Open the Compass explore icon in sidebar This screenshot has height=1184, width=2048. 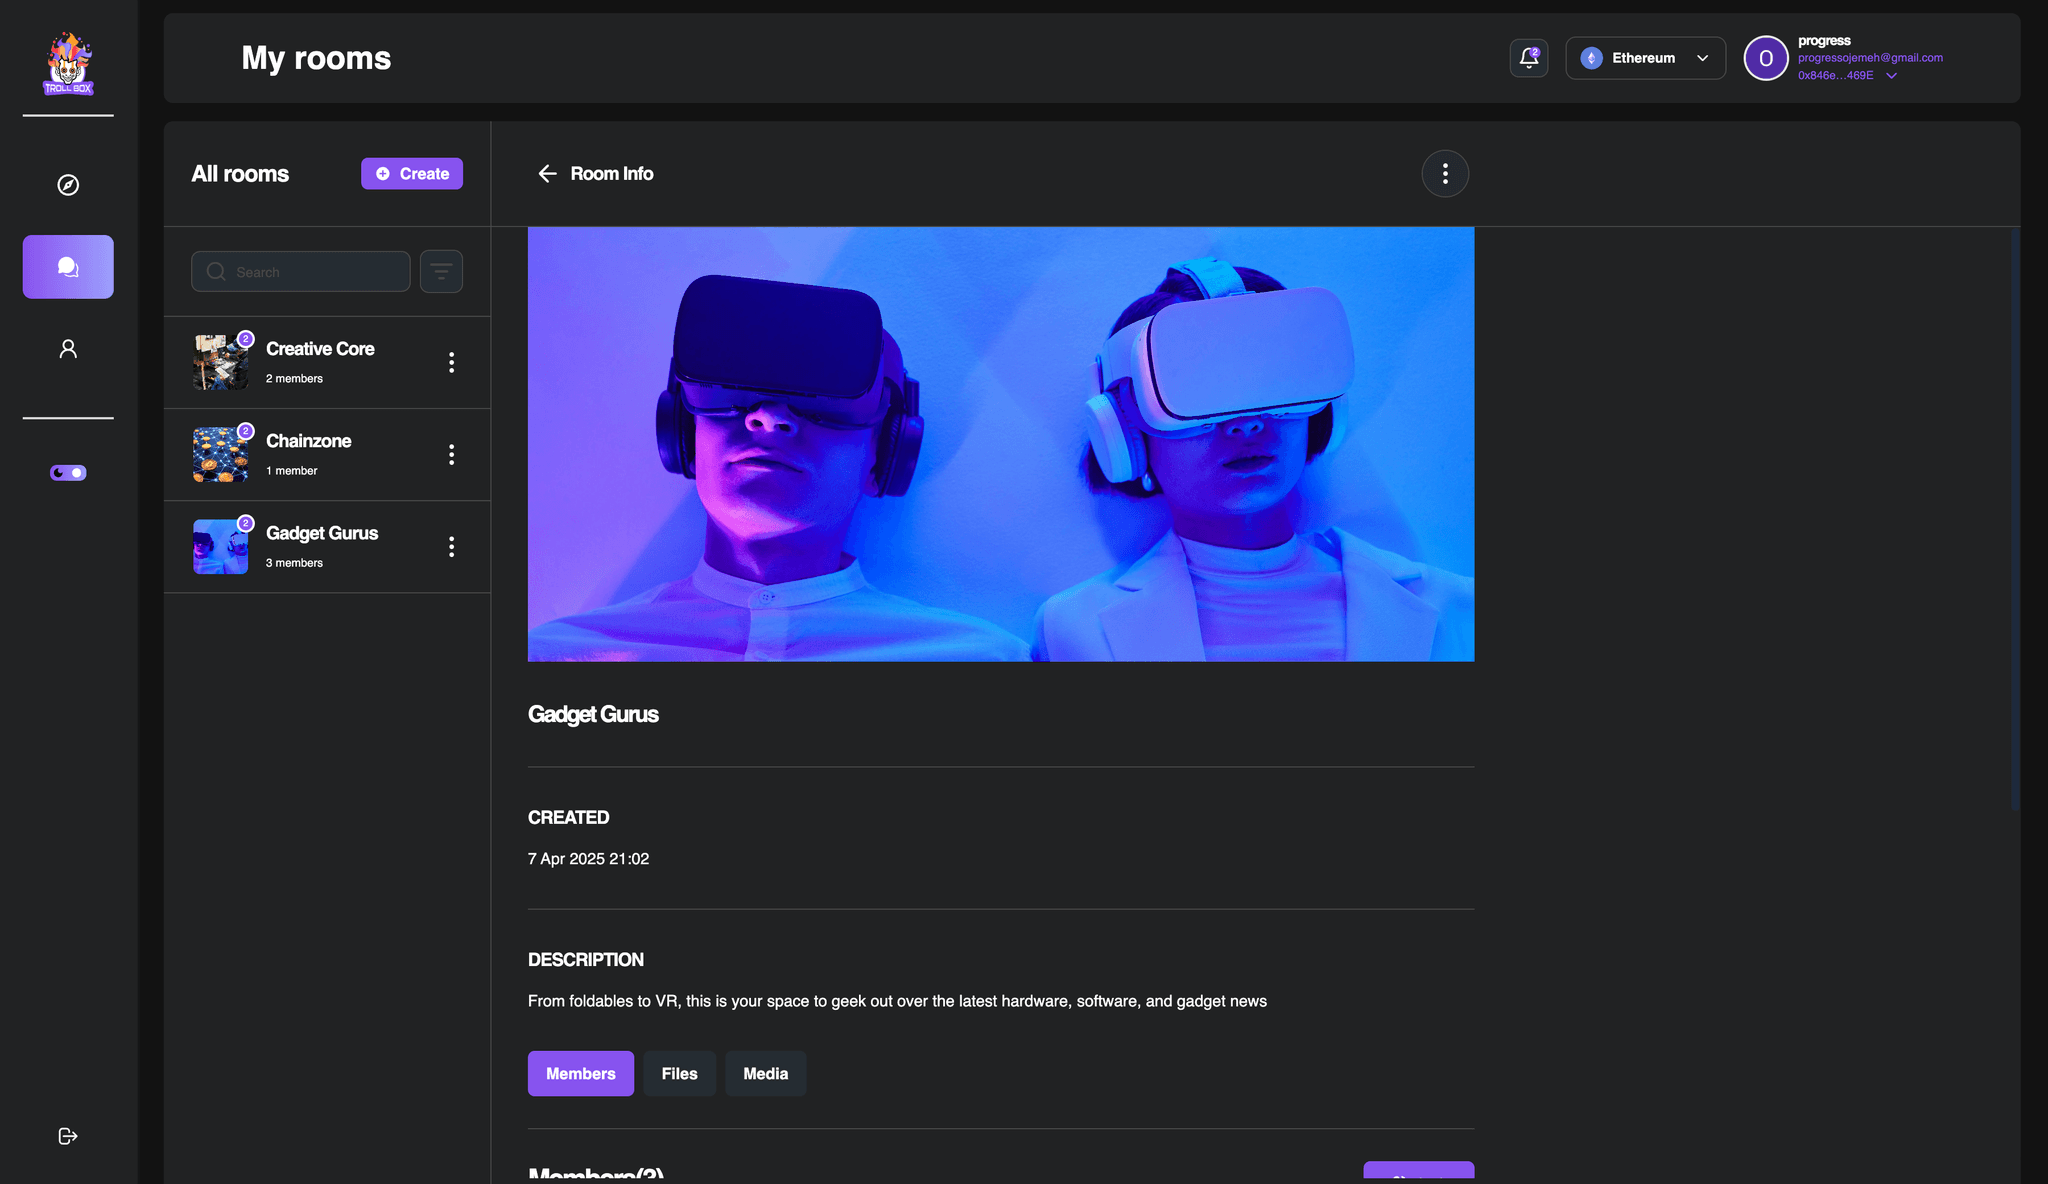pyautogui.click(x=67, y=184)
